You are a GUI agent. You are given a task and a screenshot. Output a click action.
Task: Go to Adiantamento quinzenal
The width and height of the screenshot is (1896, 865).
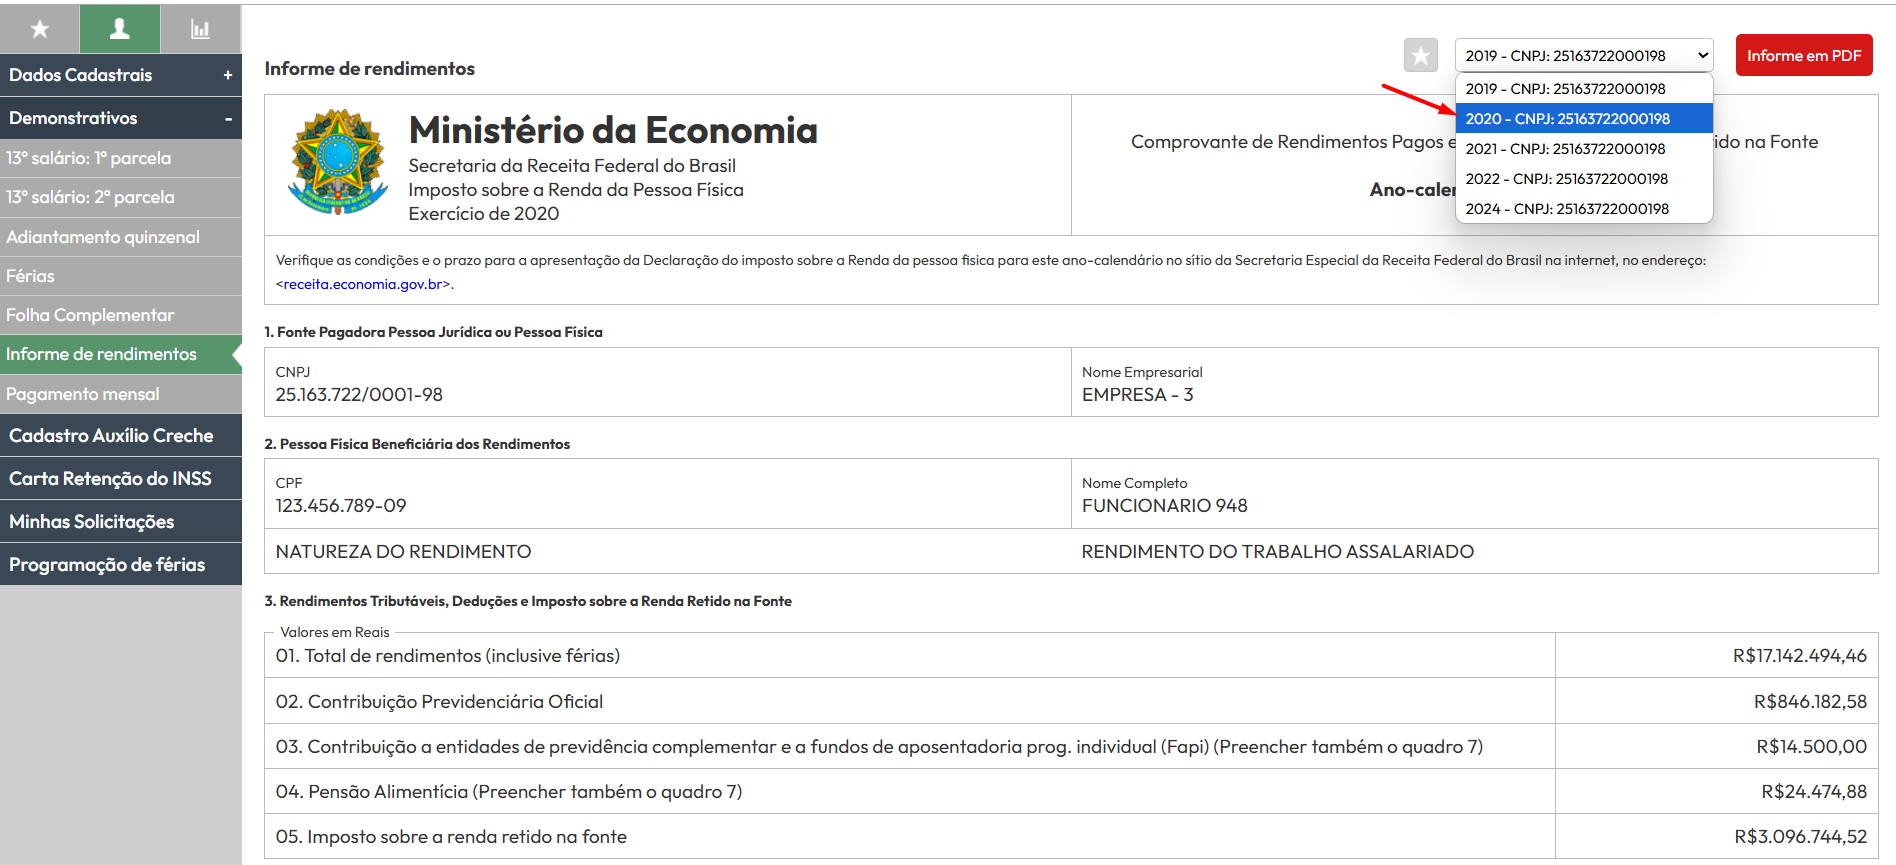click(x=121, y=237)
